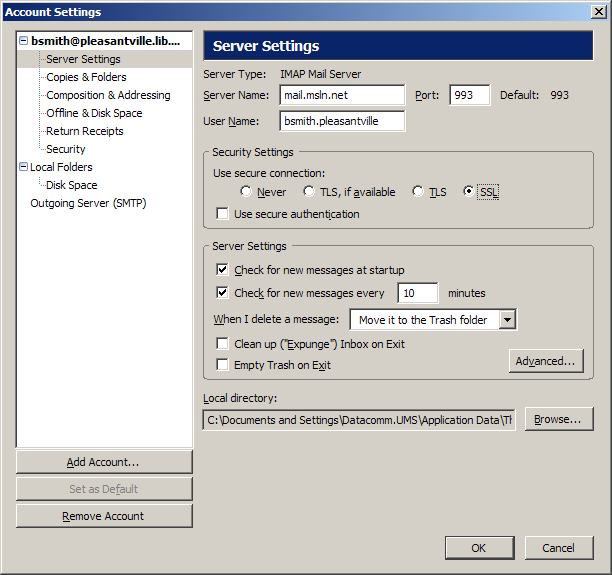
Task: Click the Port field showing 993
Action: pos(470,95)
